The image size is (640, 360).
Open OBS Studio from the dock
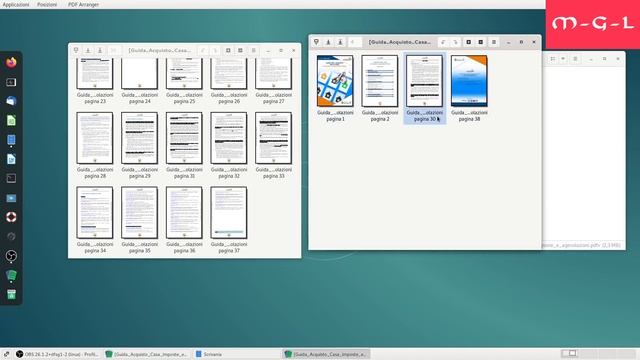tap(11, 256)
